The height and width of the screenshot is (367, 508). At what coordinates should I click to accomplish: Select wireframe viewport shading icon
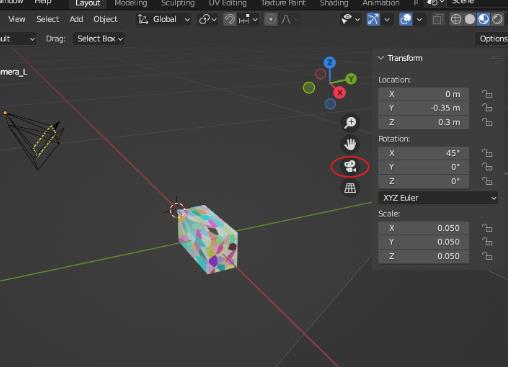coord(456,19)
